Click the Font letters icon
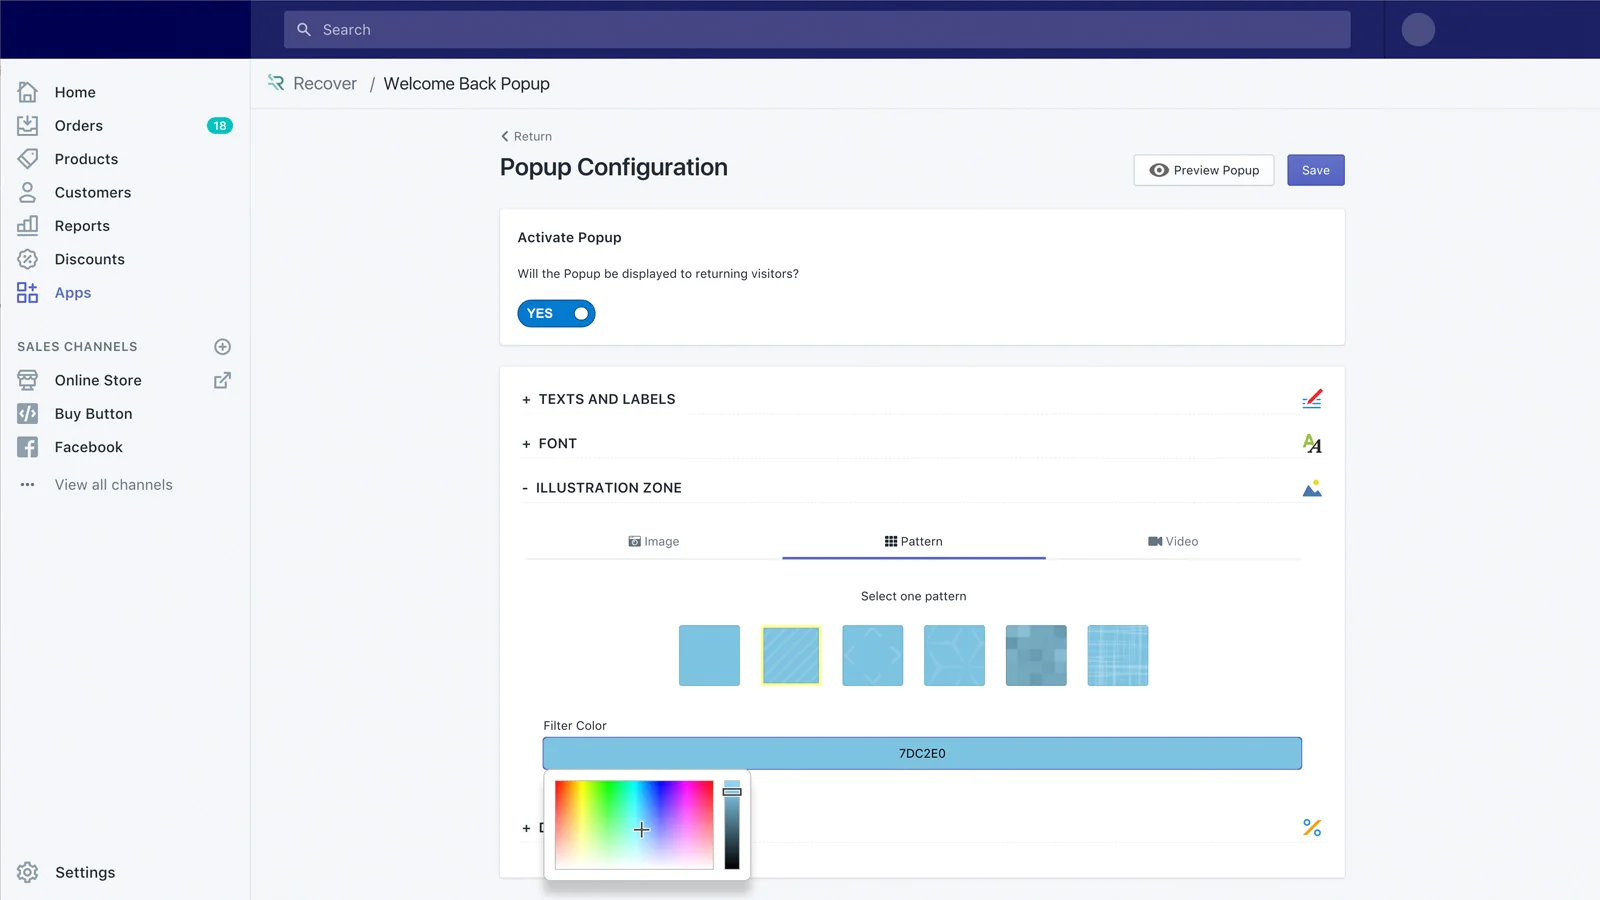 (1312, 444)
